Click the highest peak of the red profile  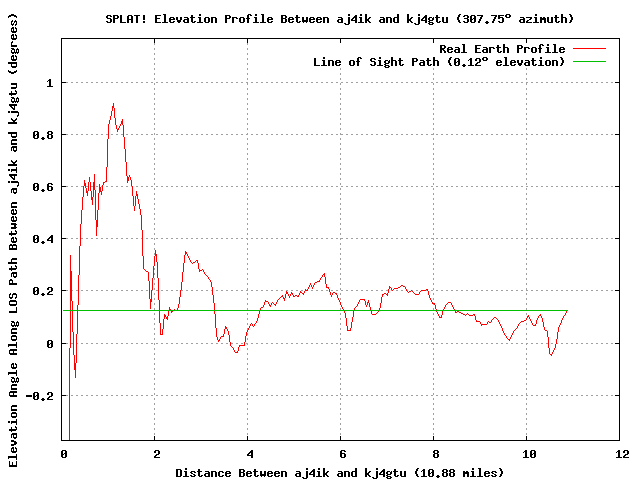(113, 104)
